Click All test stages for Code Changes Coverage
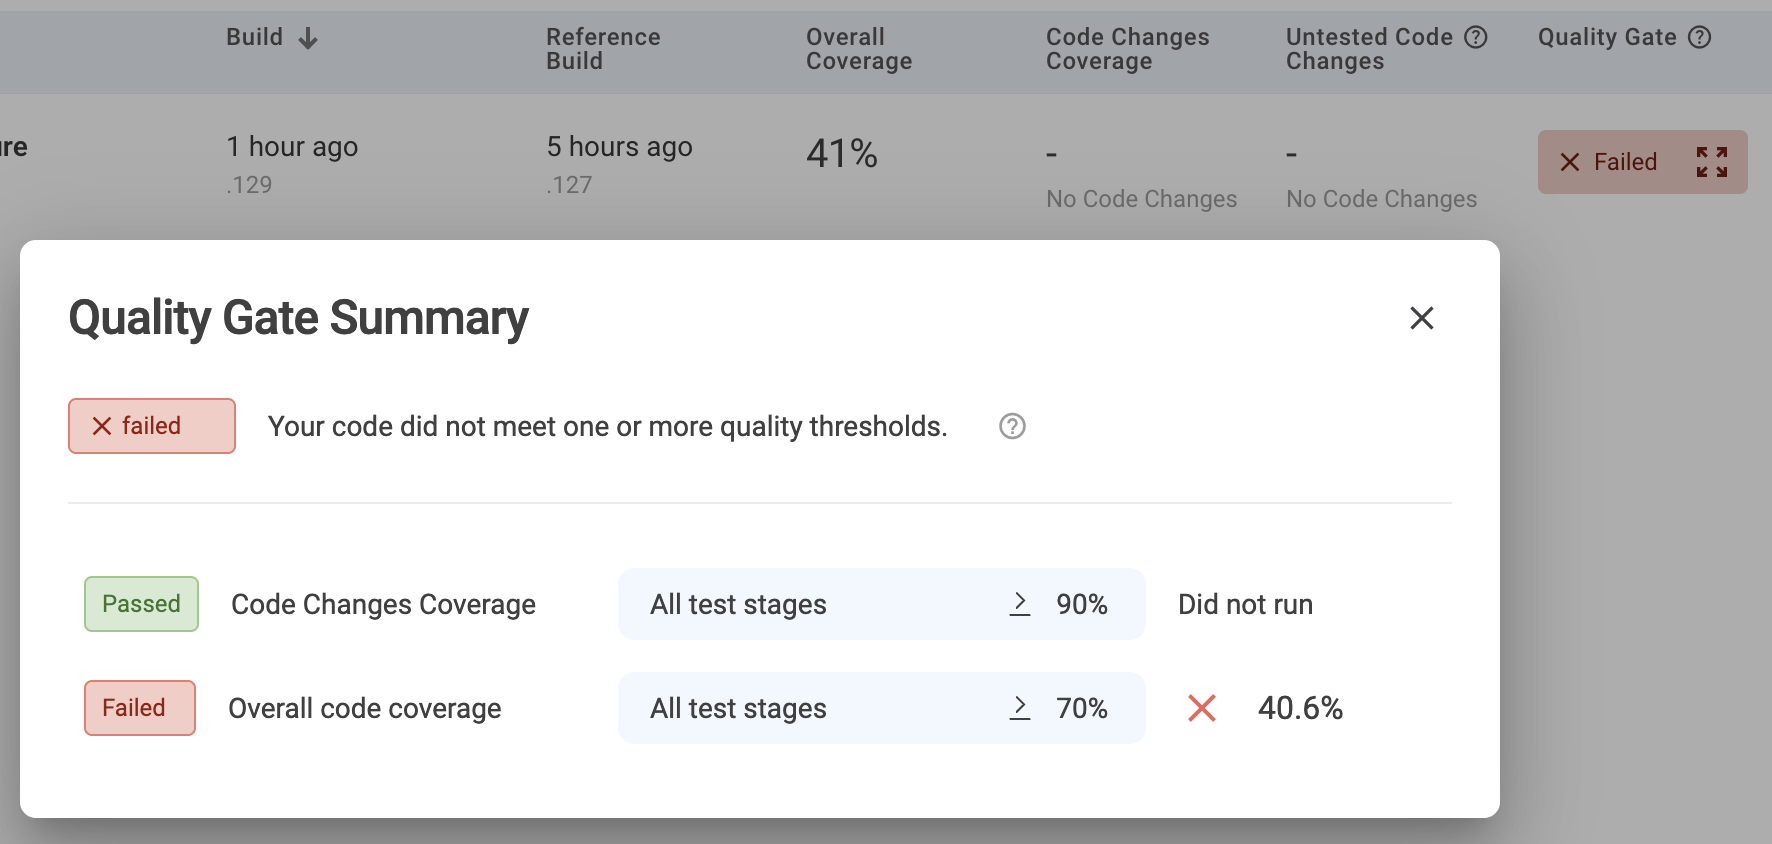 pyautogui.click(x=738, y=604)
